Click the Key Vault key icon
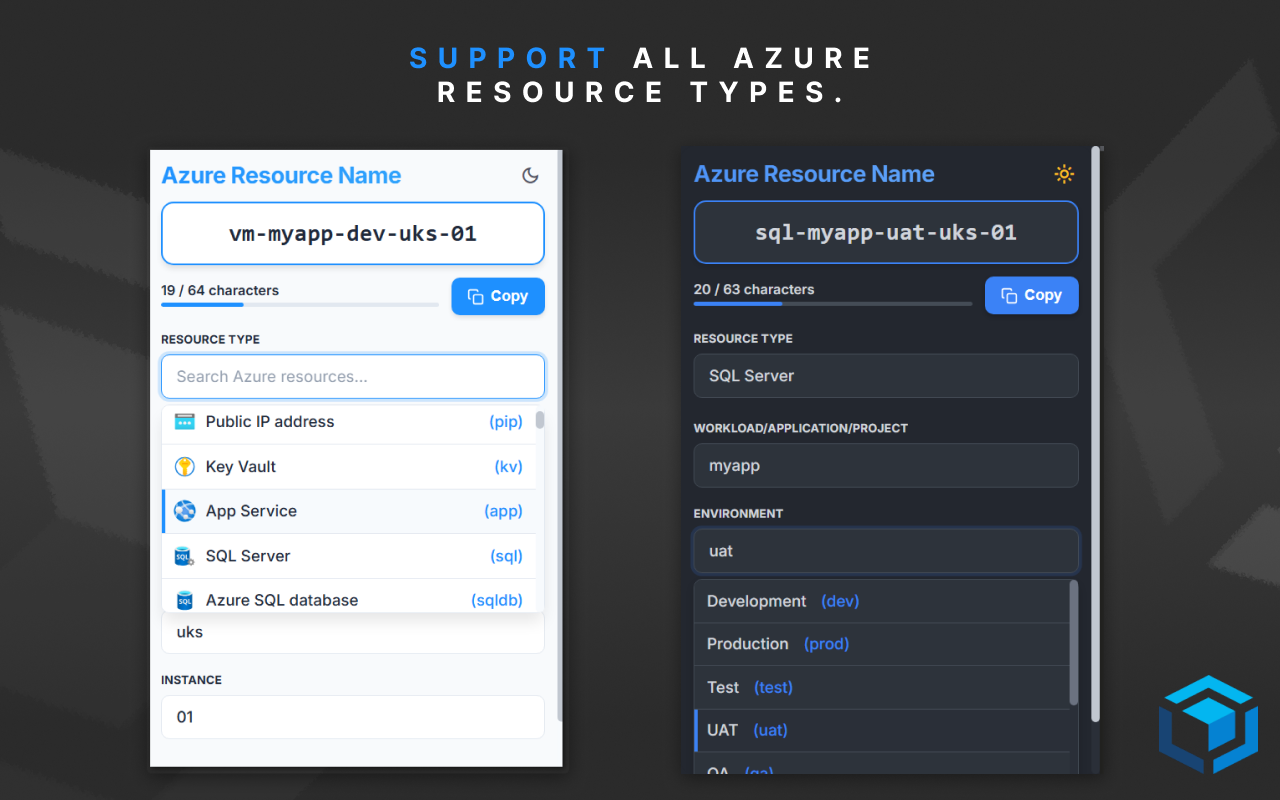 [185, 466]
